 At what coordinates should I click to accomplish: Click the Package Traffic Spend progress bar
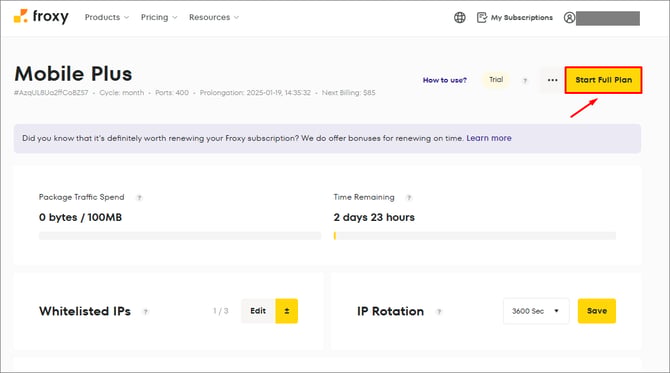pyautogui.click(x=180, y=236)
